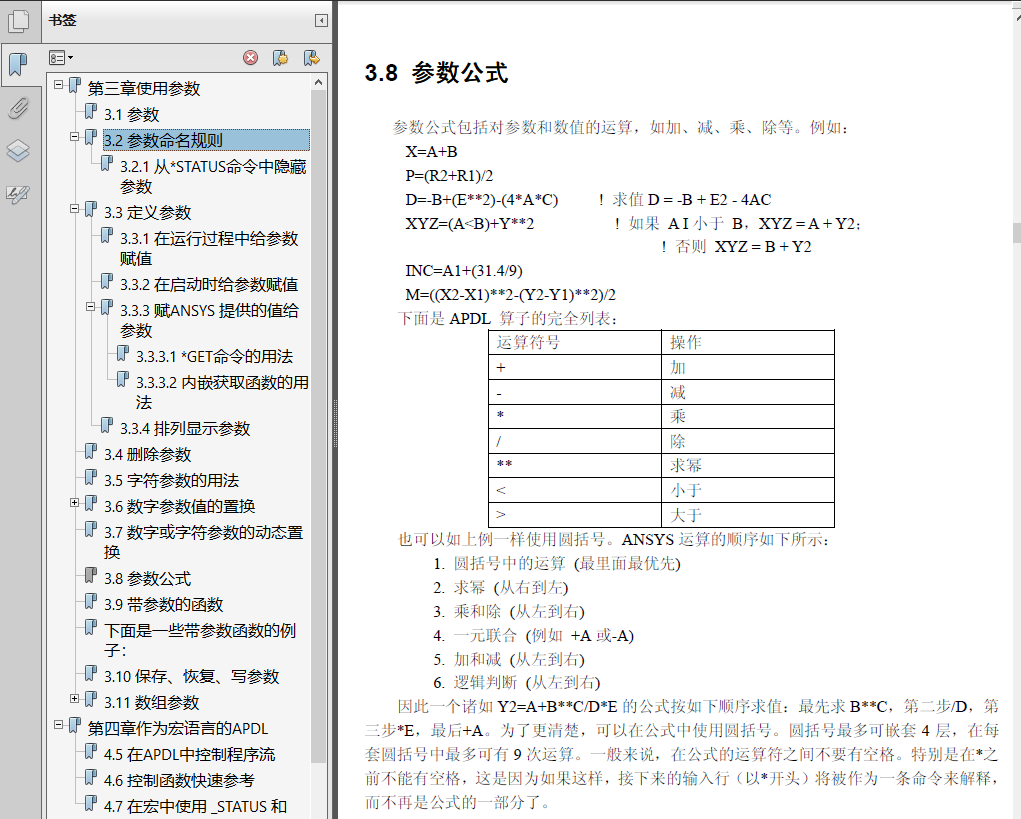Image resolution: width=1021 pixels, height=819 pixels.
Task: Open the Attachments paperclip panel
Action: tap(17, 108)
